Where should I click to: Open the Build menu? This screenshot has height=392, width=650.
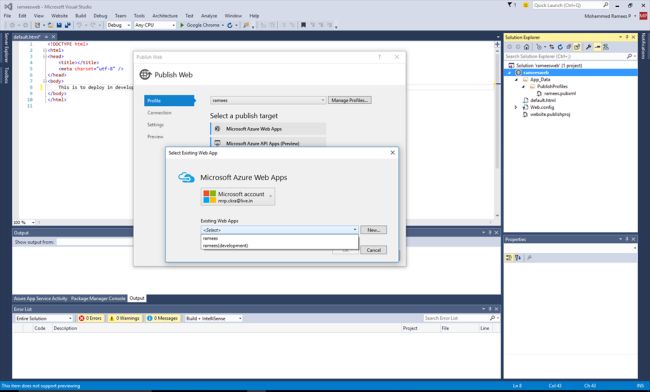tap(80, 16)
